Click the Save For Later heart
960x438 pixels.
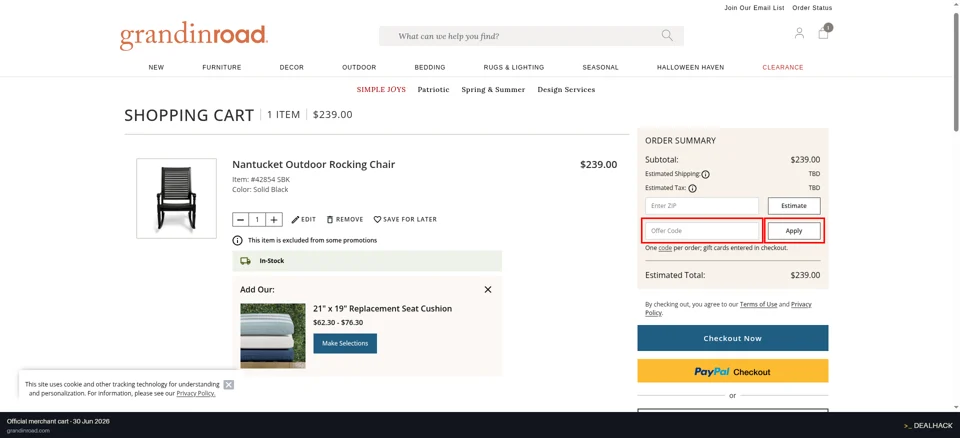(x=377, y=219)
